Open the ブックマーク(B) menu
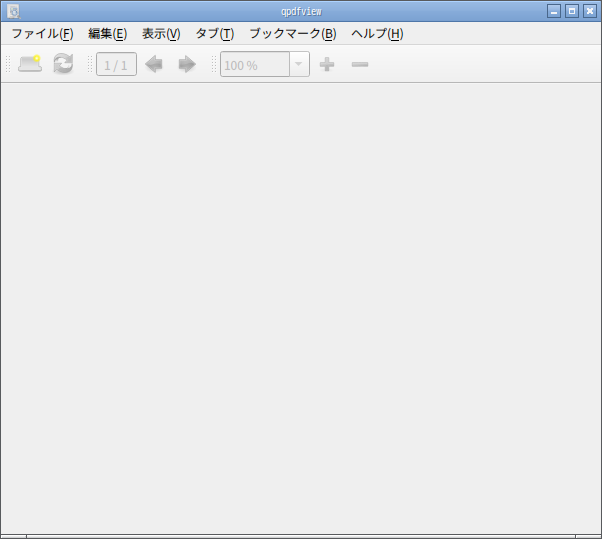This screenshot has height=539, width=602. tap(293, 34)
